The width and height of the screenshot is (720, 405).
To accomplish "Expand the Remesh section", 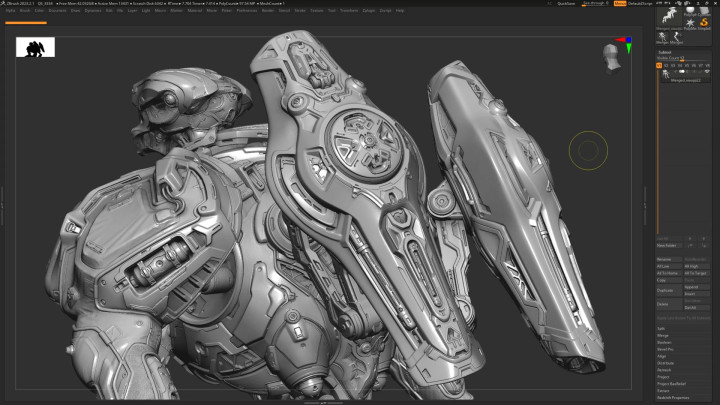I will click(x=664, y=369).
